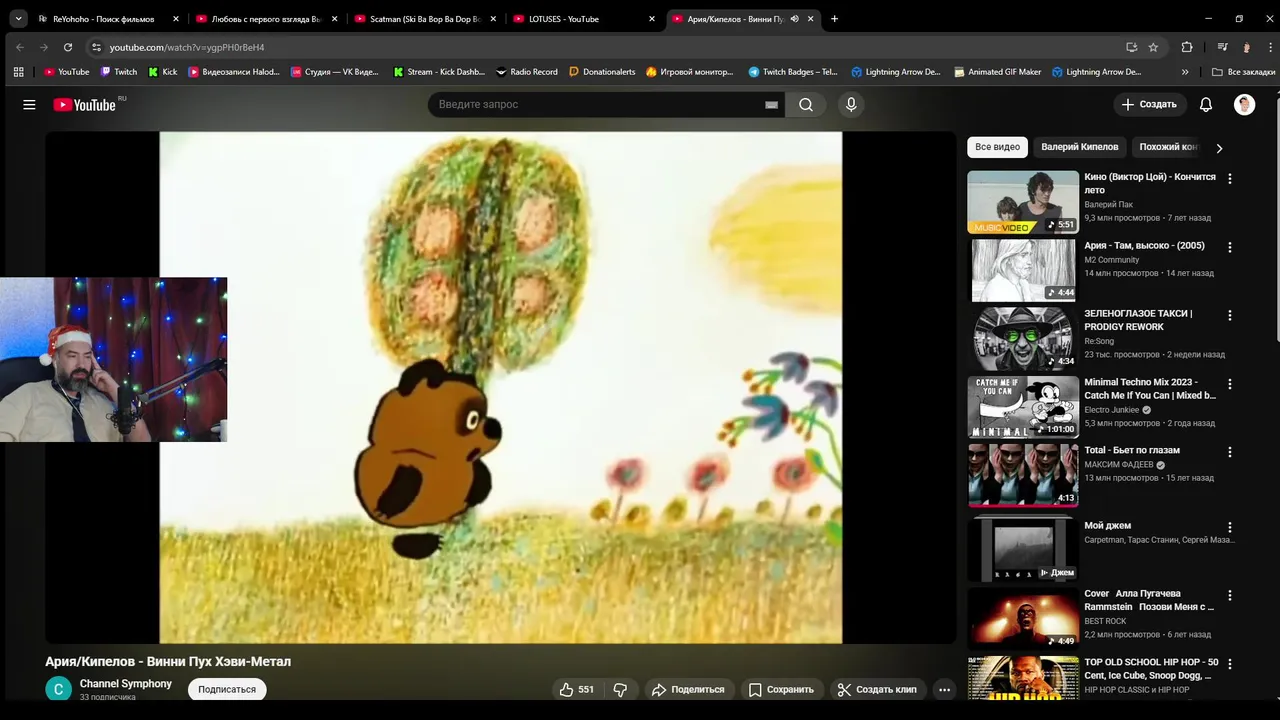Image resolution: width=1280 pixels, height=720 pixels.
Task: Open Twitch Badges bookmark
Action: [793, 72]
